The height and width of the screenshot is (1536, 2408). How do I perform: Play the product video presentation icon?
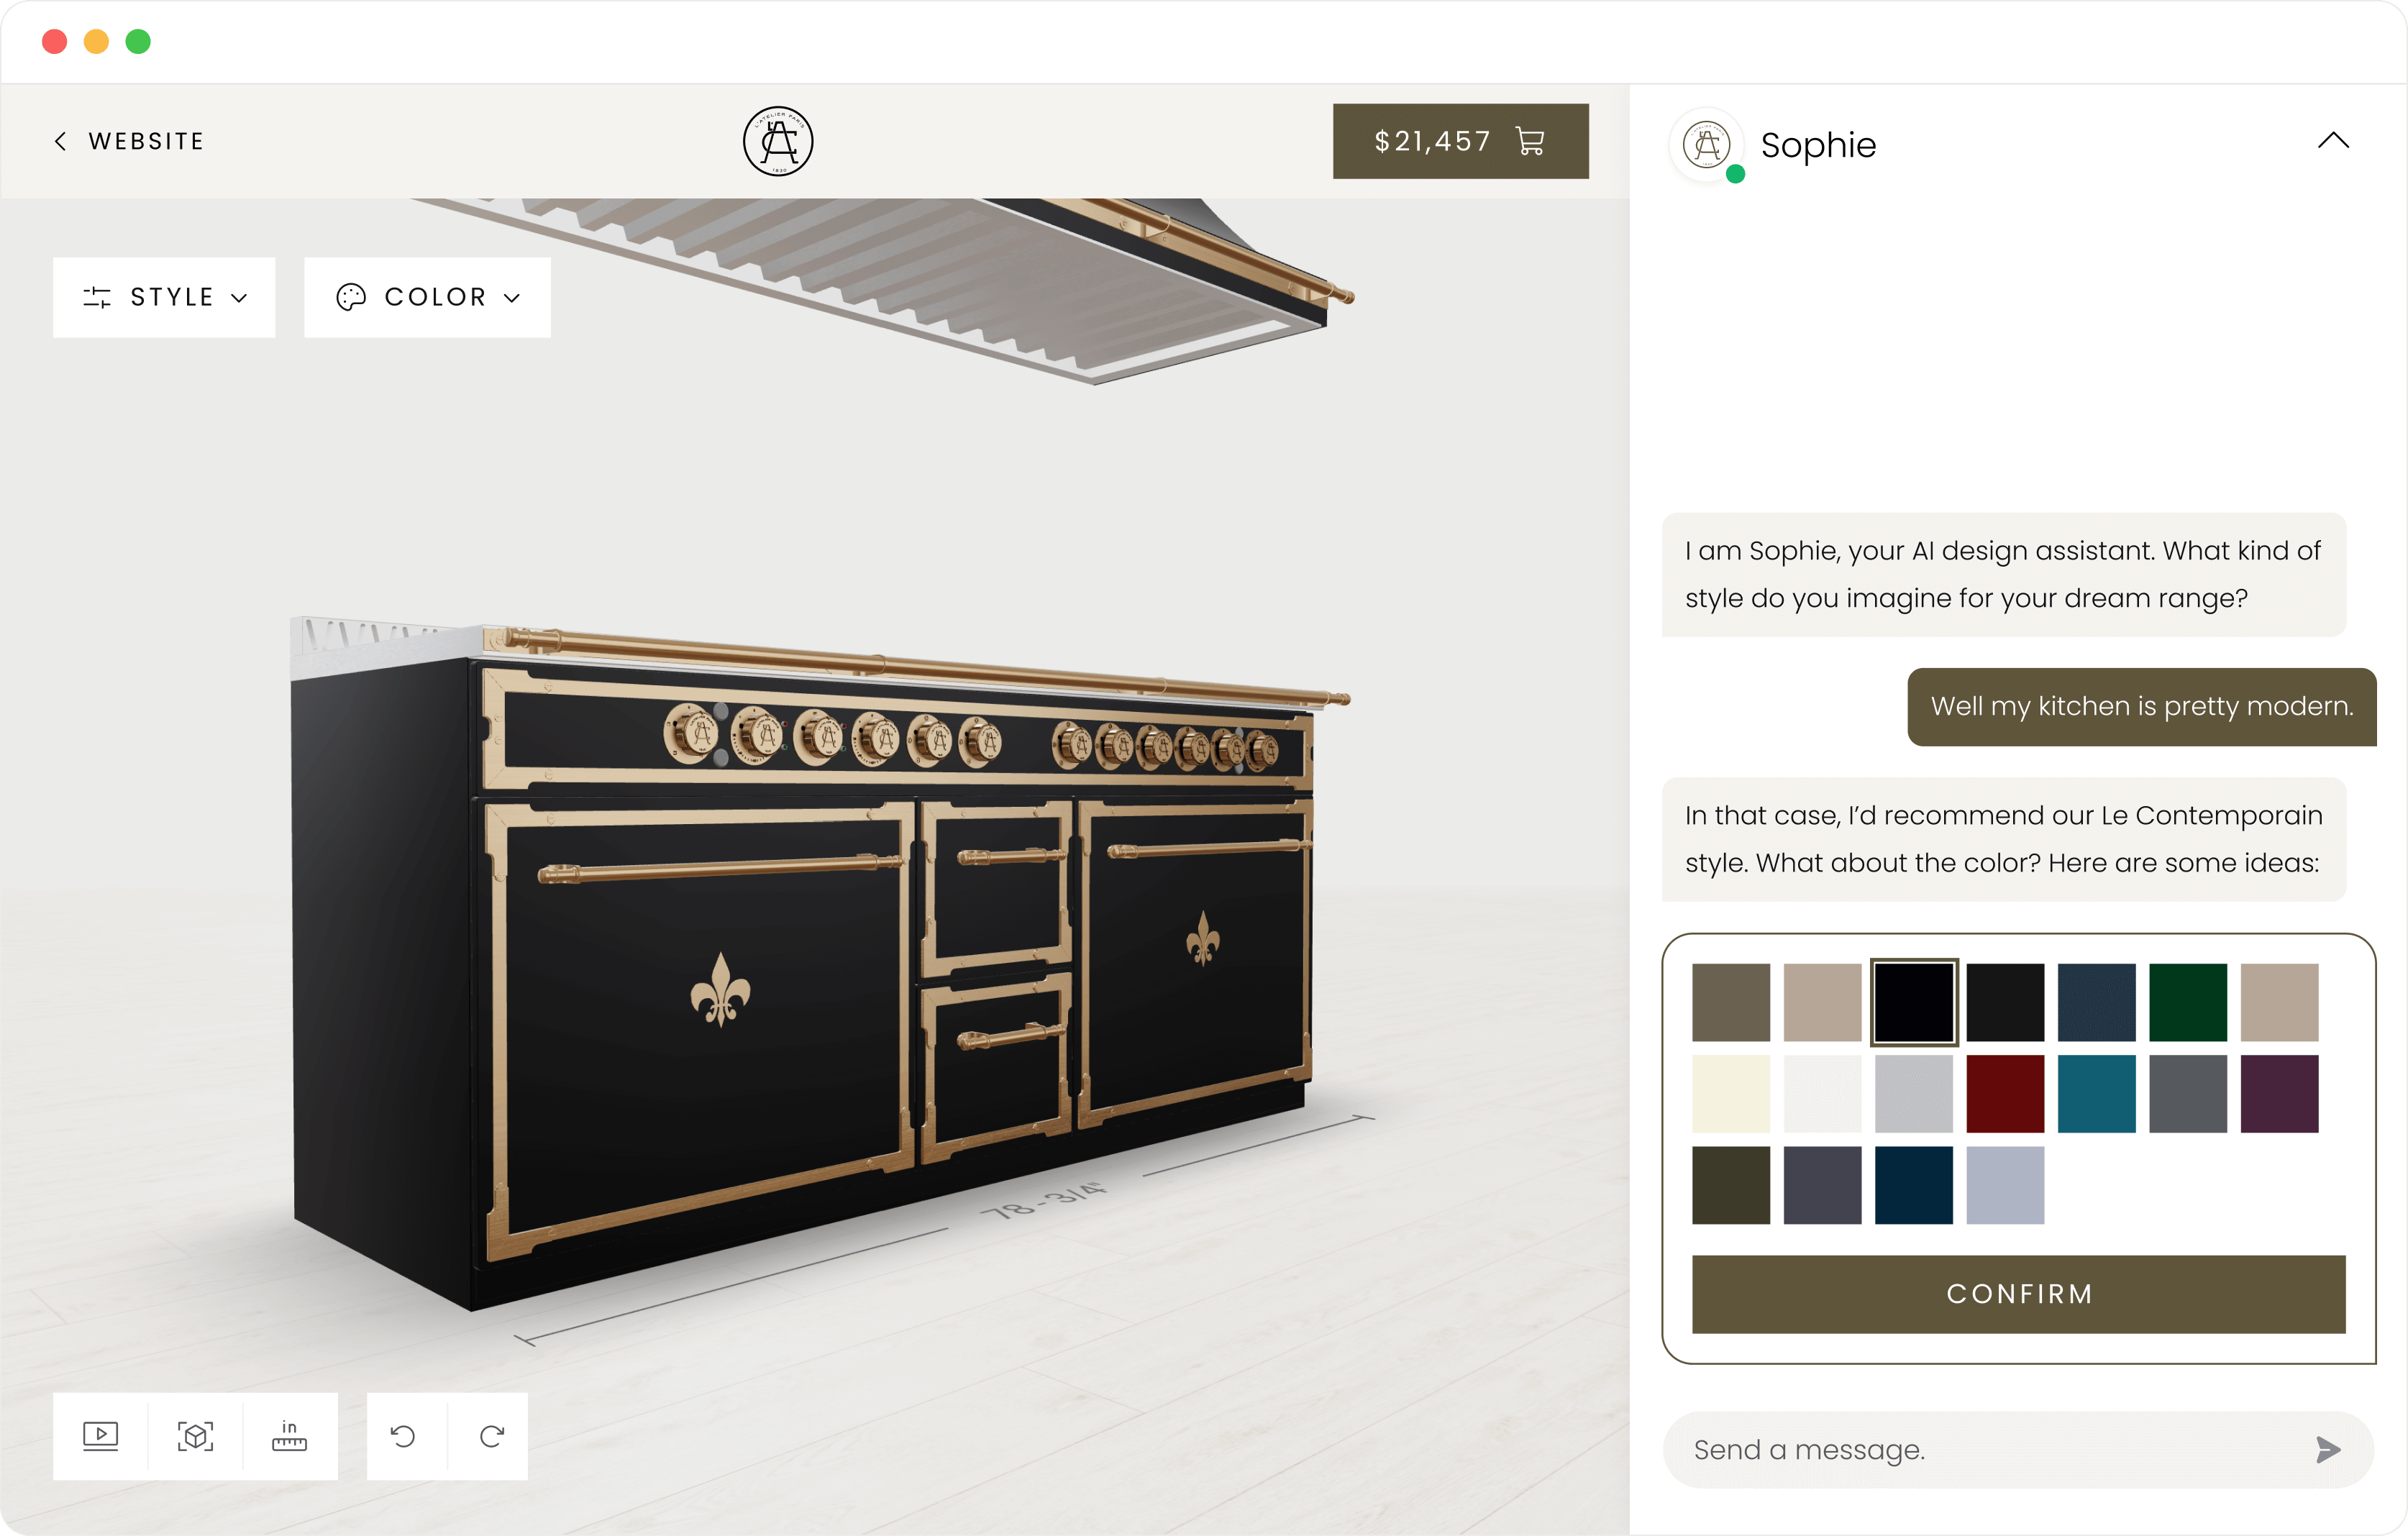pyautogui.click(x=100, y=1436)
